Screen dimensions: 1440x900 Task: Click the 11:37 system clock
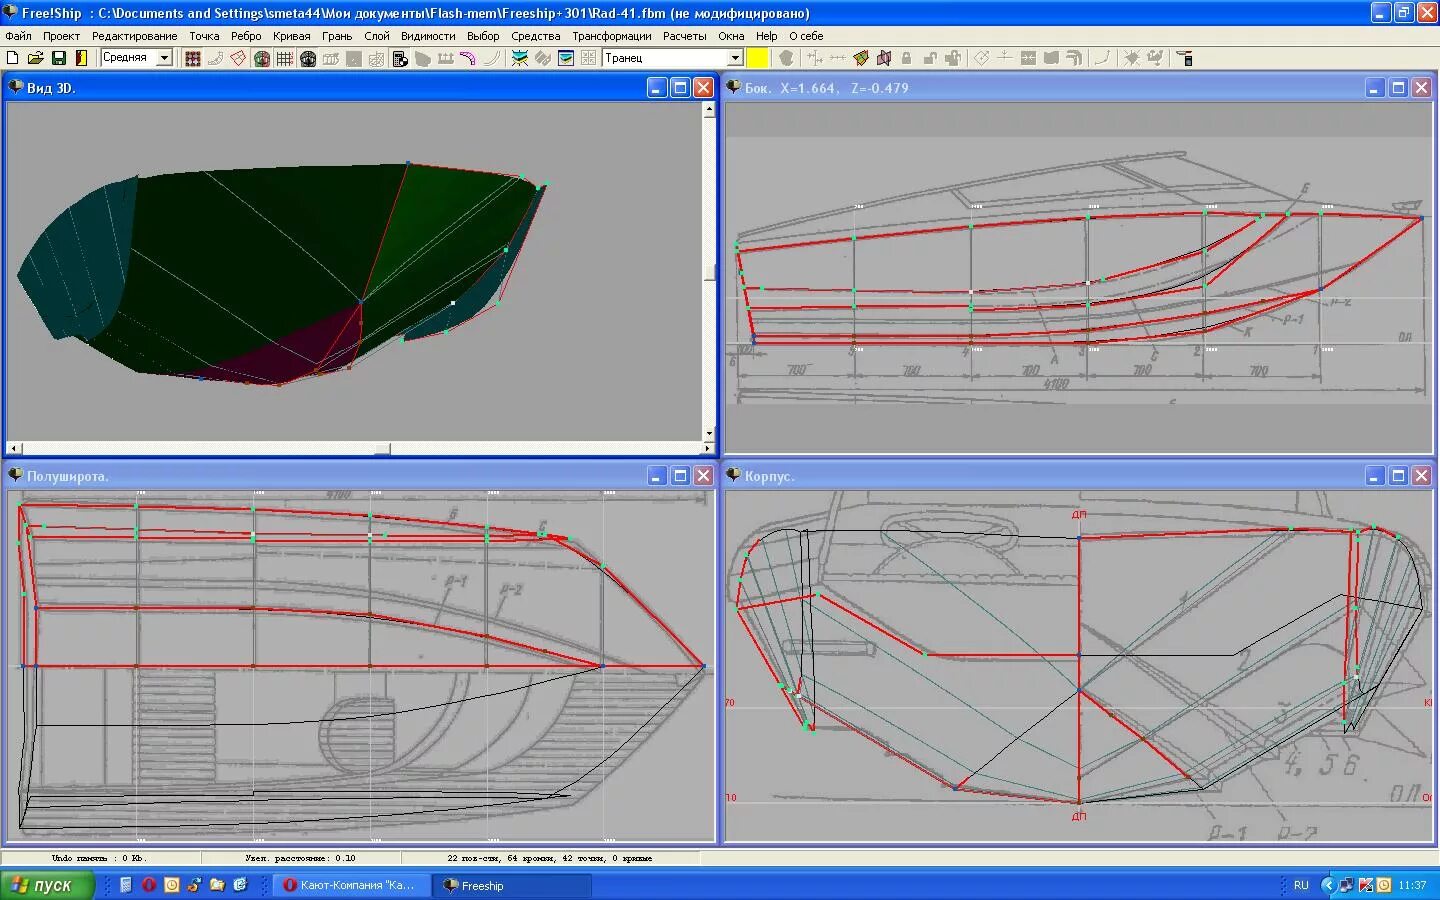pos(1412,885)
